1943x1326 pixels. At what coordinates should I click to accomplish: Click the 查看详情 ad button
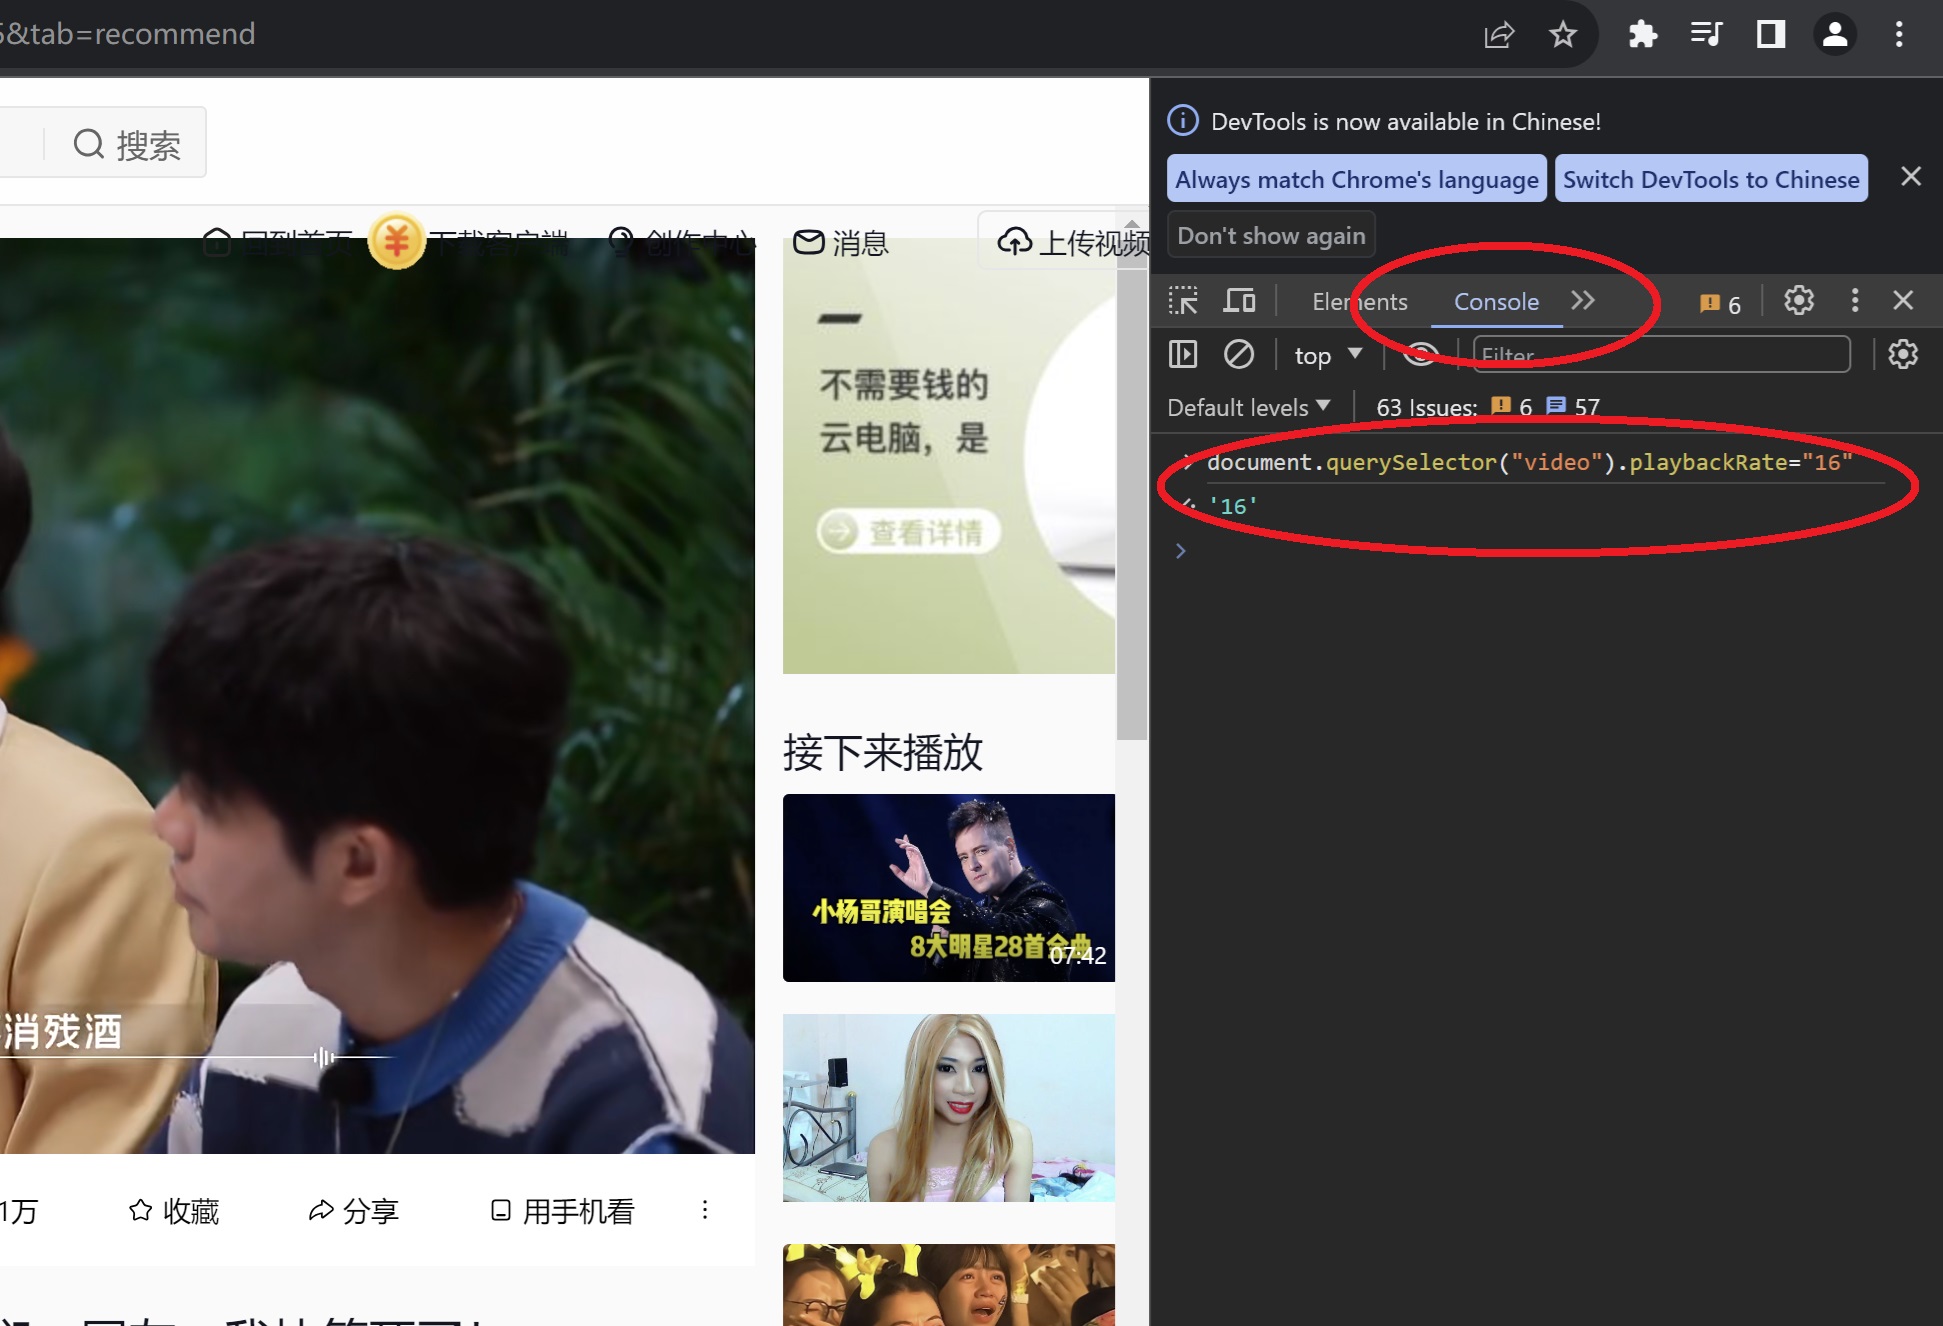pyautogui.click(x=908, y=531)
